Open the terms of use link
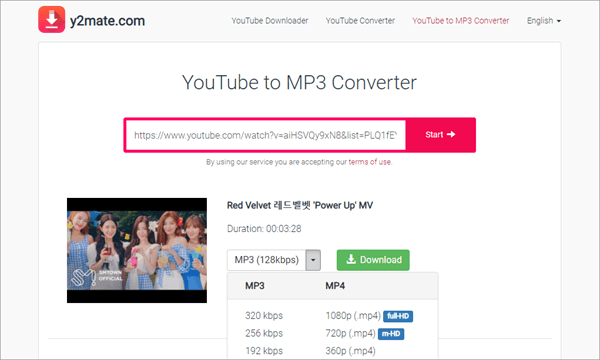Viewport: 600px width, 360px height. (370, 162)
